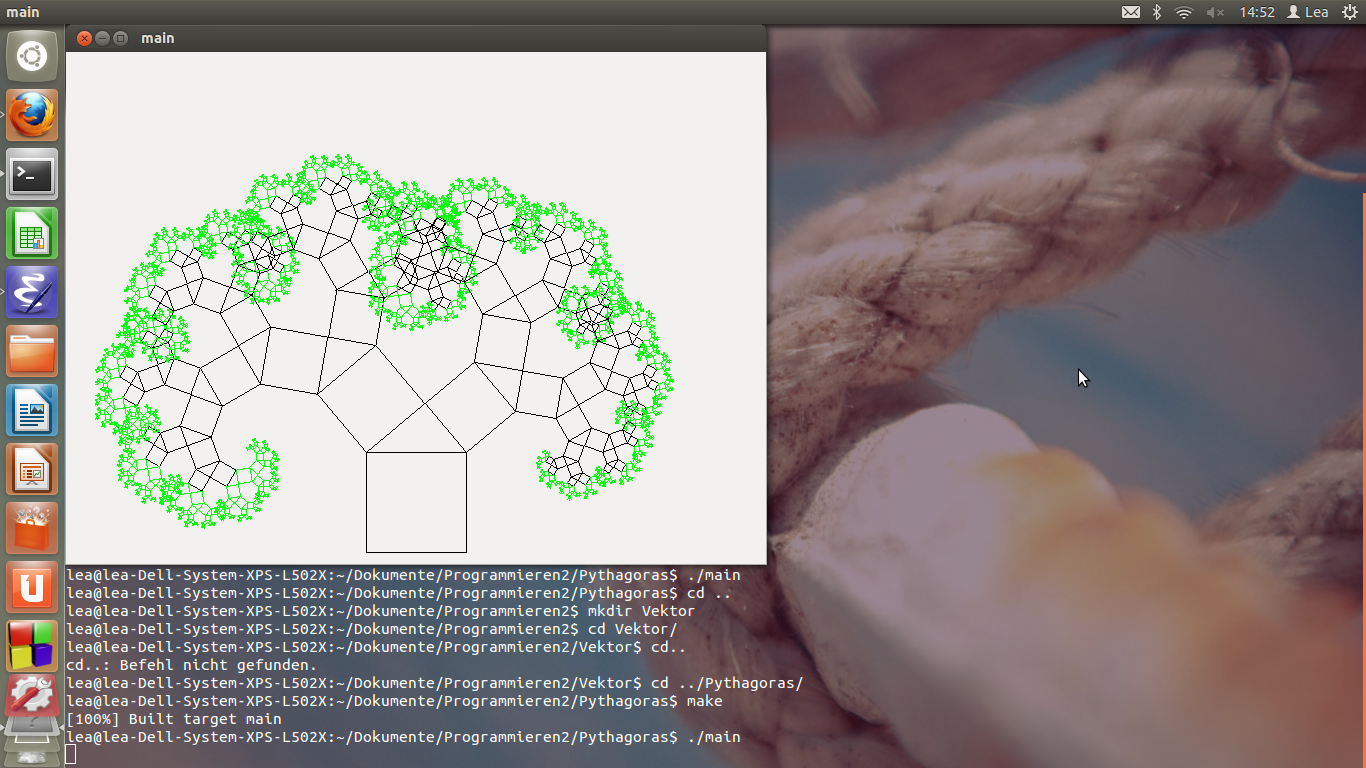
Task: Open the Ubuntu Dash home button
Action: [32, 56]
